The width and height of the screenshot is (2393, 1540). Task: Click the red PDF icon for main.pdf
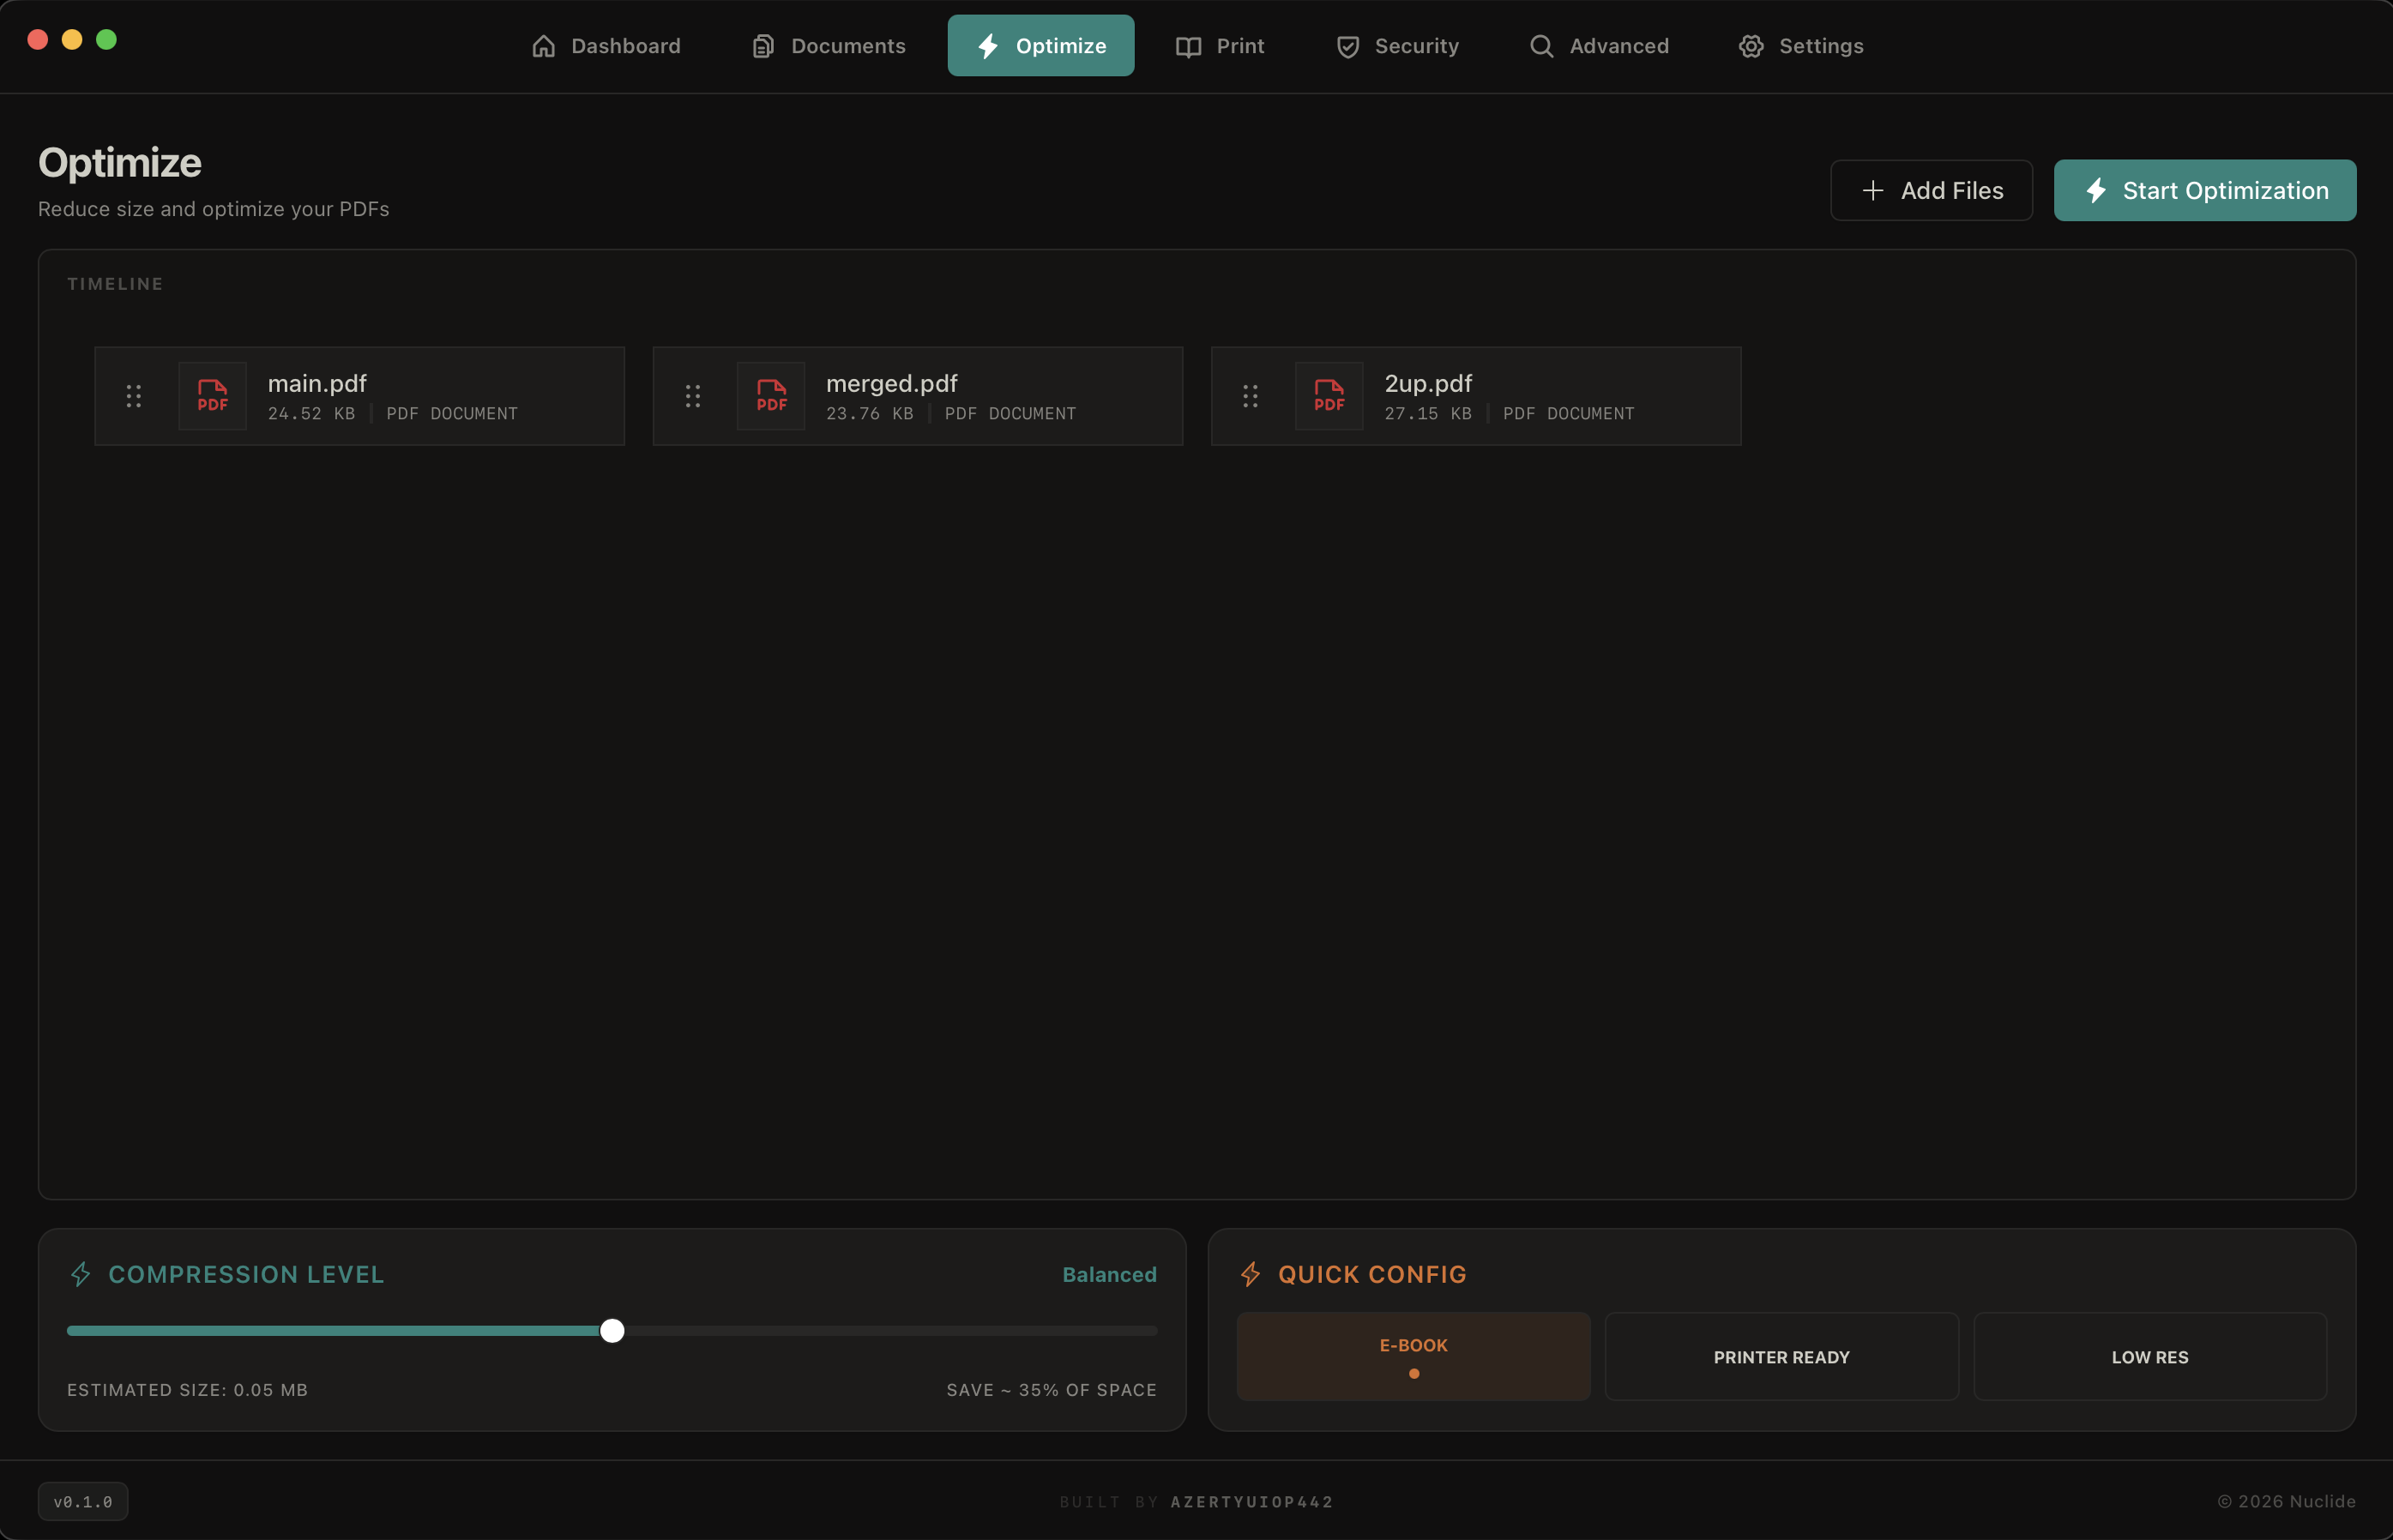212,396
